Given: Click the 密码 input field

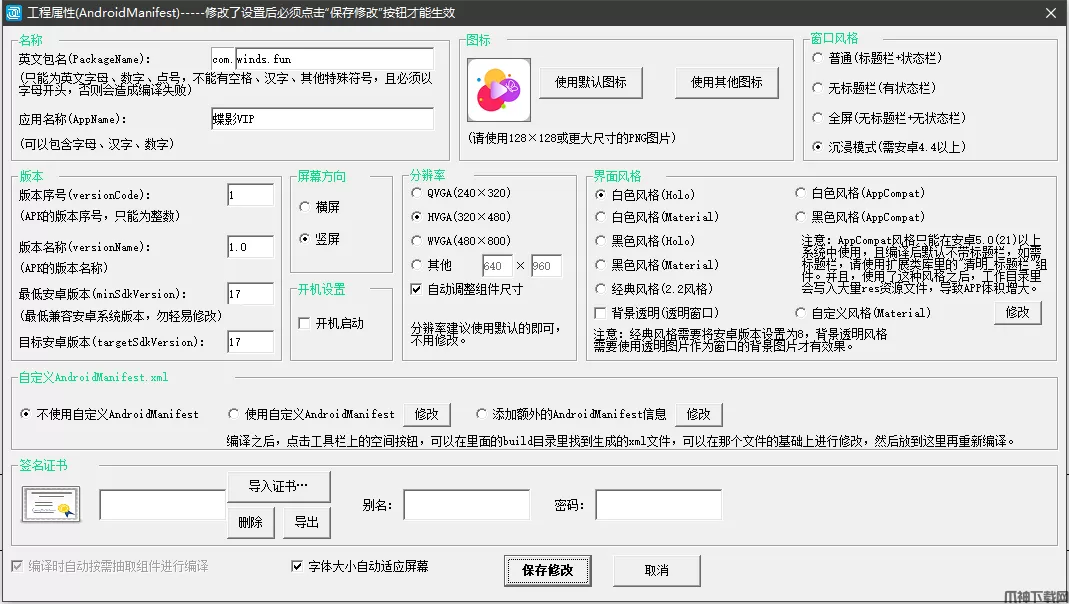Looking at the screenshot, I should (x=659, y=505).
